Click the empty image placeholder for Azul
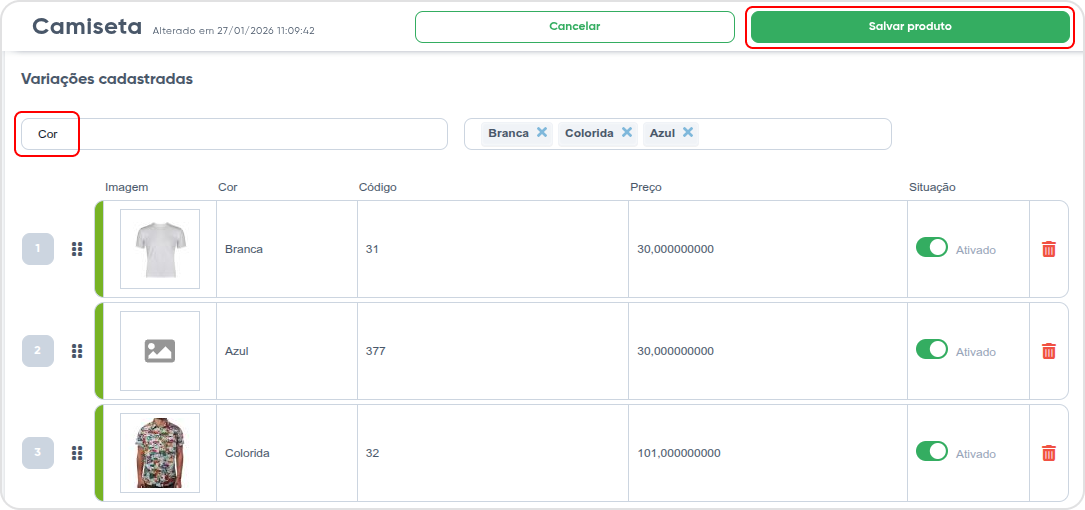1085x510 pixels. coord(160,351)
